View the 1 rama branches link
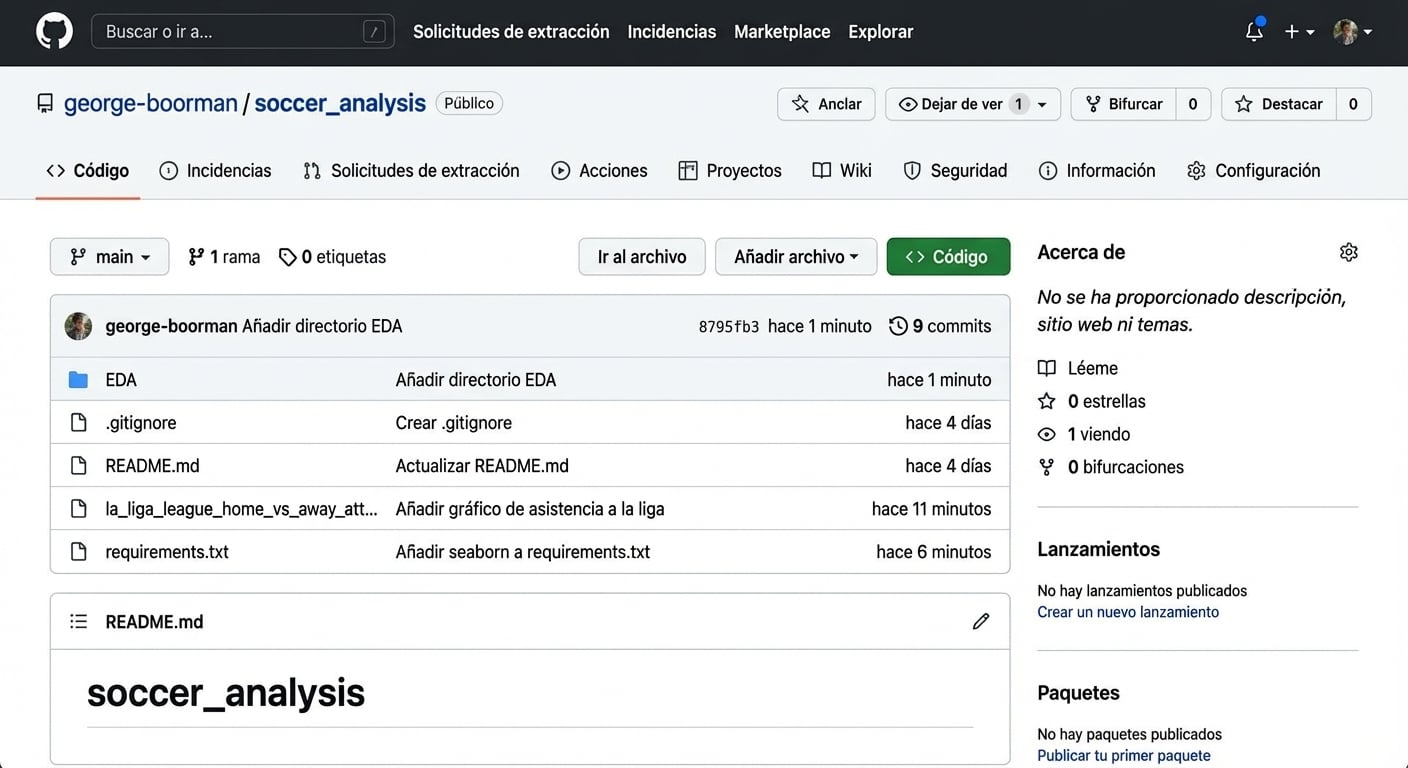The width and height of the screenshot is (1408, 768). [x=224, y=257]
